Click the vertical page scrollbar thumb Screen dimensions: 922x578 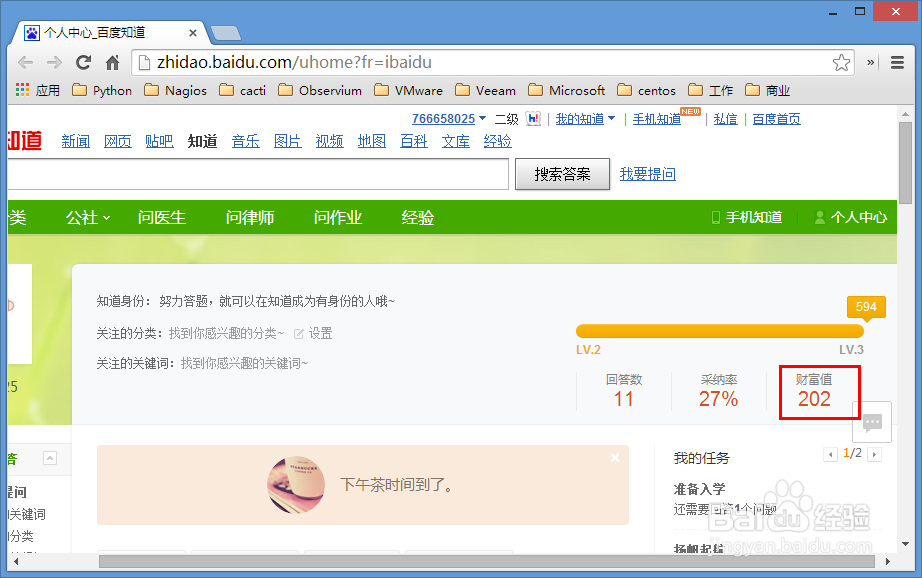click(x=906, y=162)
